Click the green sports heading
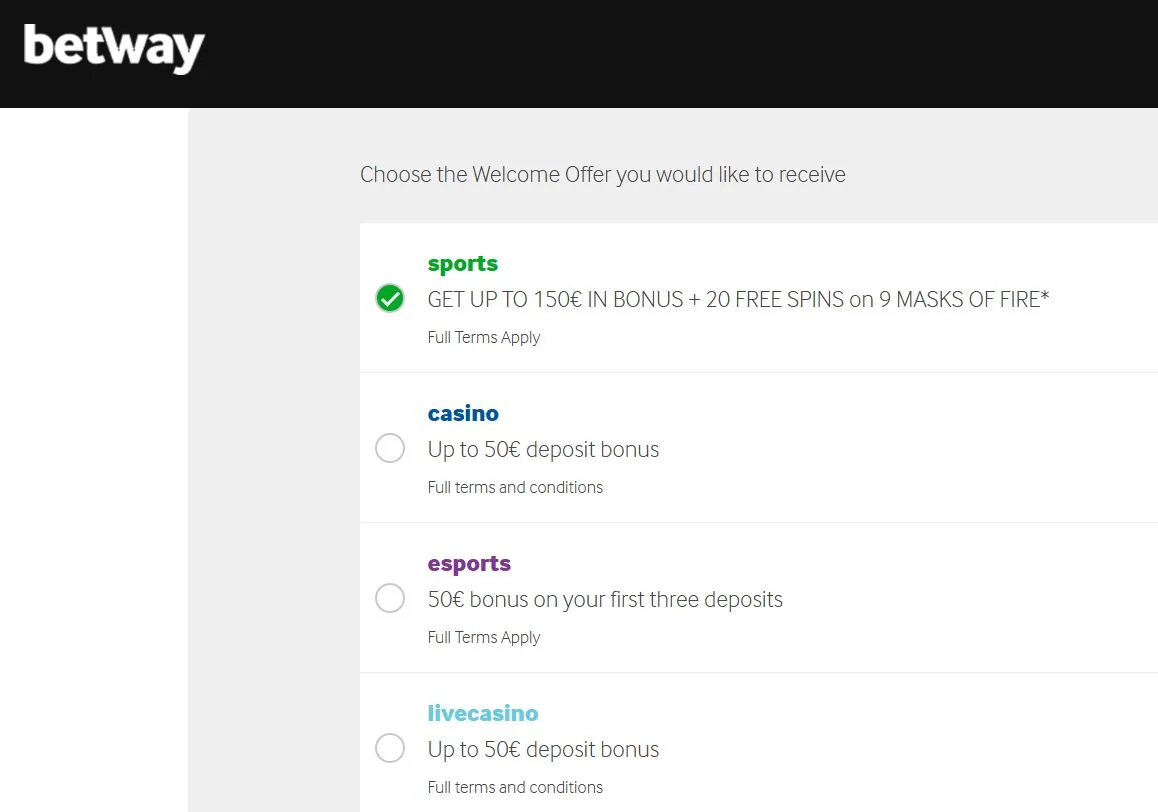Image resolution: width=1158 pixels, height=812 pixels. coord(462,264)
